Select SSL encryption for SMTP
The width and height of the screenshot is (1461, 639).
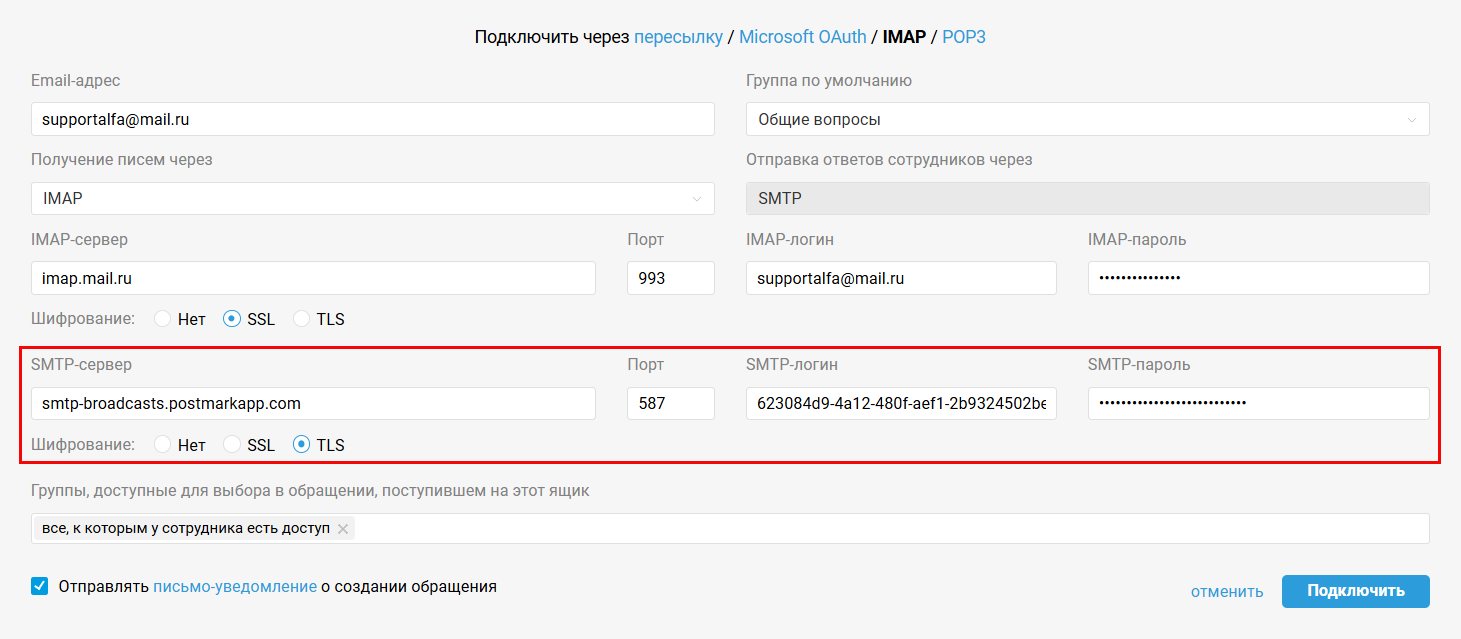pyautogui.click(x=232, y=445)
